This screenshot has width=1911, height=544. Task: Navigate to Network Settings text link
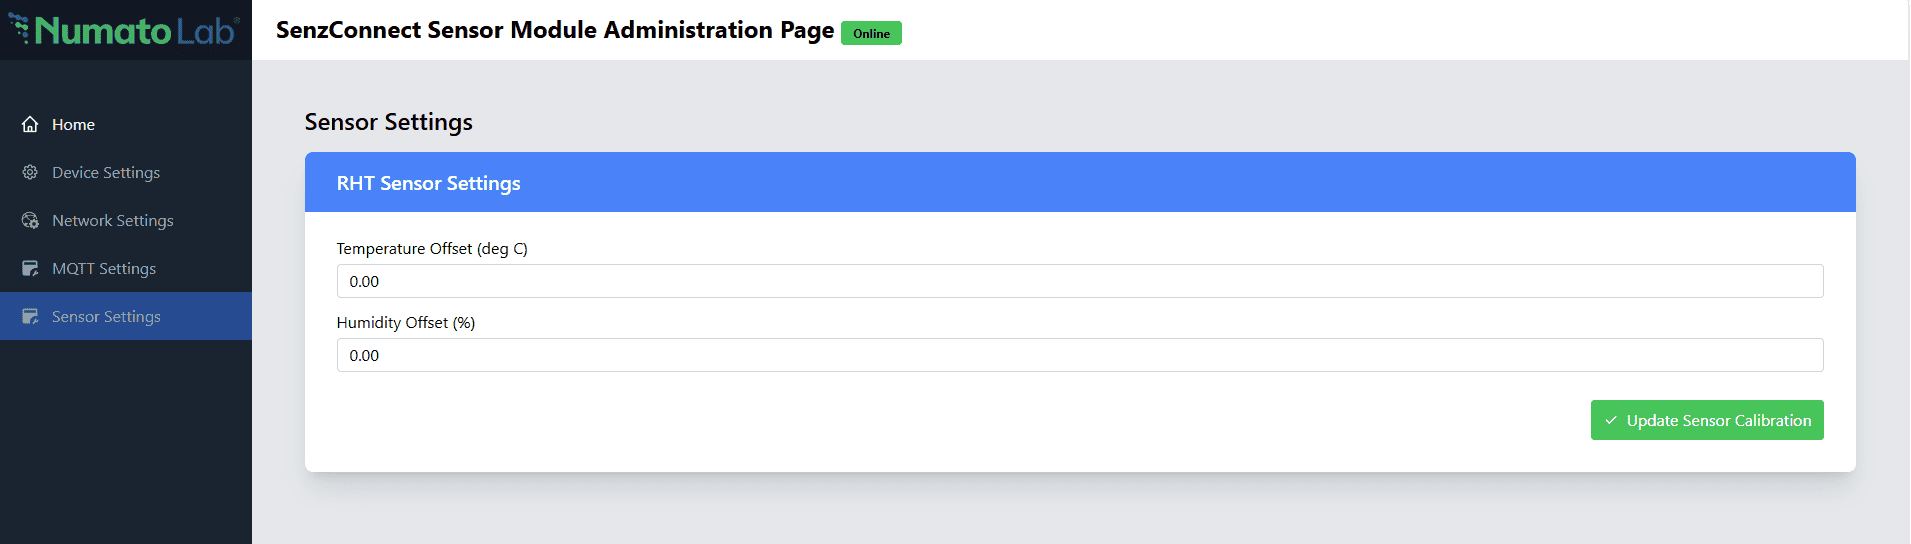click(113, 221)
